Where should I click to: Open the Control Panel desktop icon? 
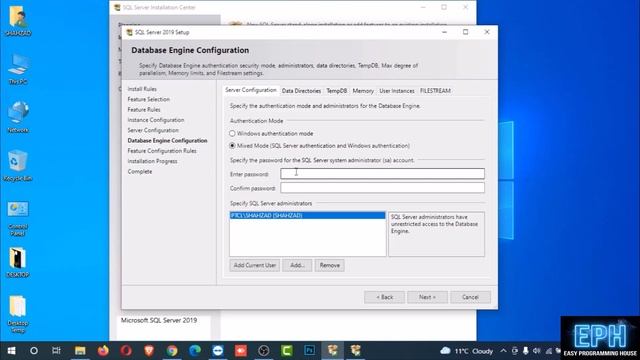[x=18, y=218]
